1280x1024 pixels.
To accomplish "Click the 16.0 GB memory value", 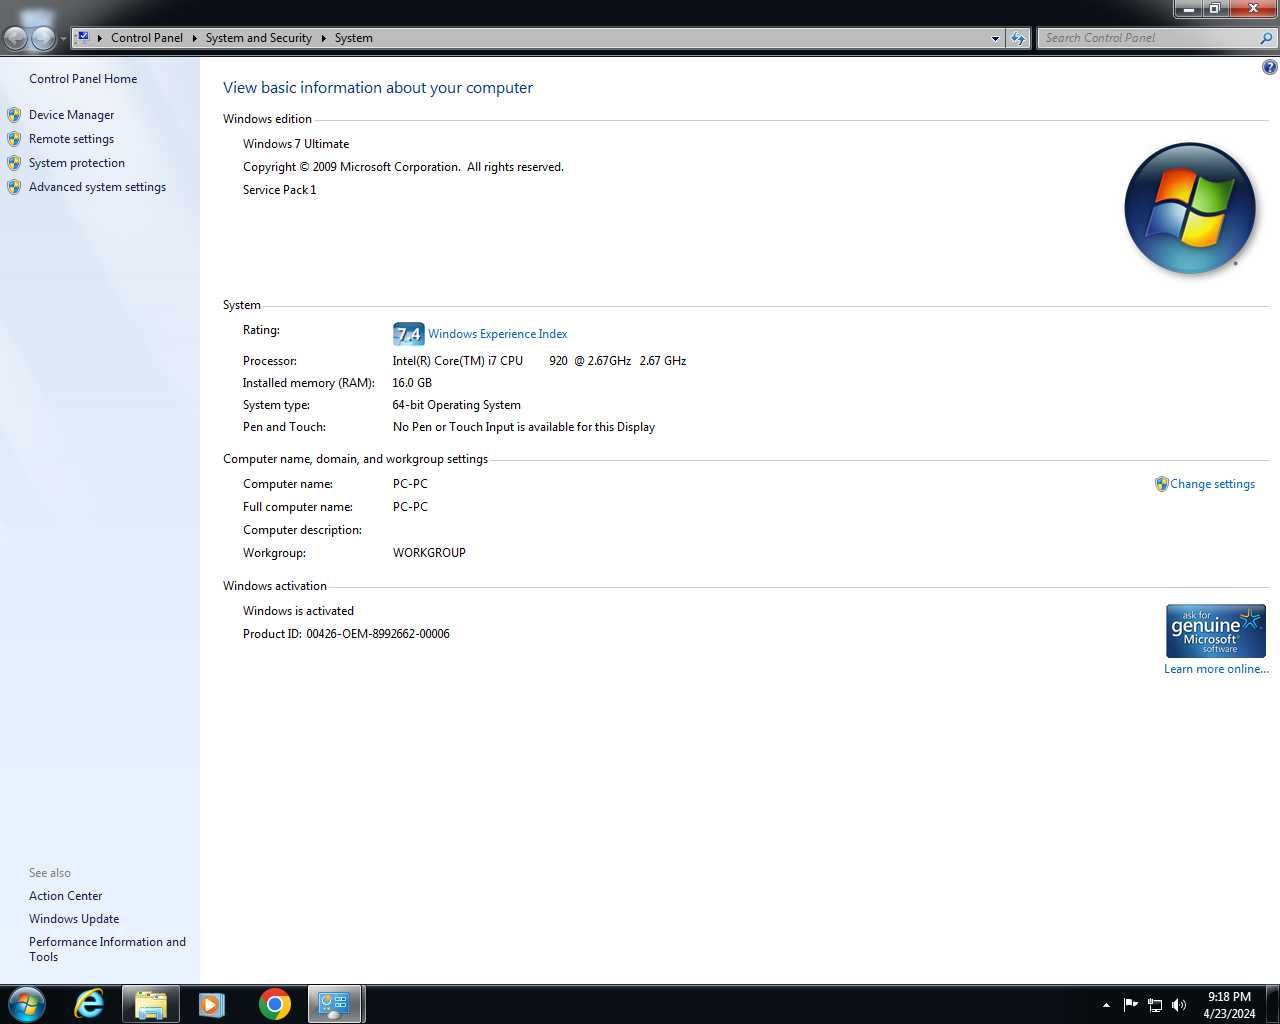I will click(412, 383).
